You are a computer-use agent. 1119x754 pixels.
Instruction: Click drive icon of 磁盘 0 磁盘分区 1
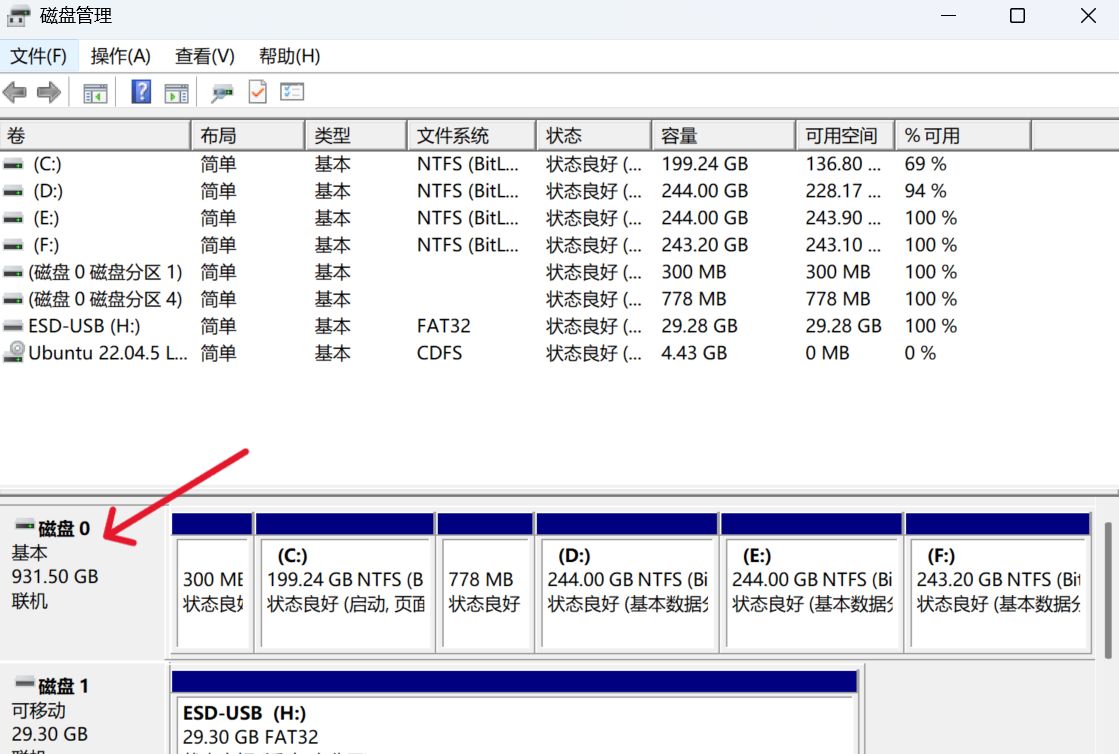coord(13,273)
